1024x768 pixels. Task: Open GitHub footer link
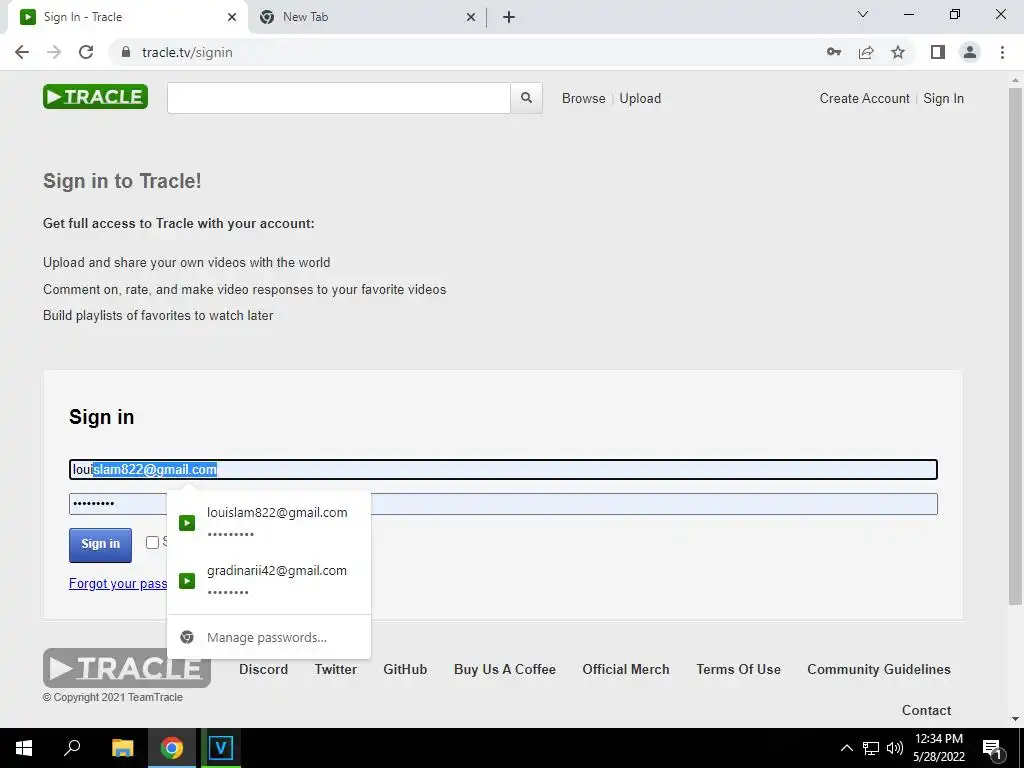point(405,669)
